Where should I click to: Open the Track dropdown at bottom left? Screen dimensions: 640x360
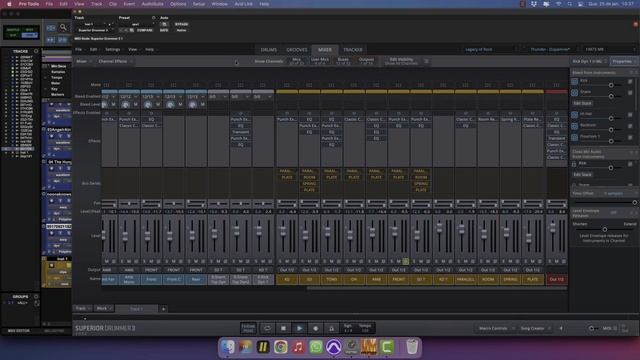coord(82,309)
